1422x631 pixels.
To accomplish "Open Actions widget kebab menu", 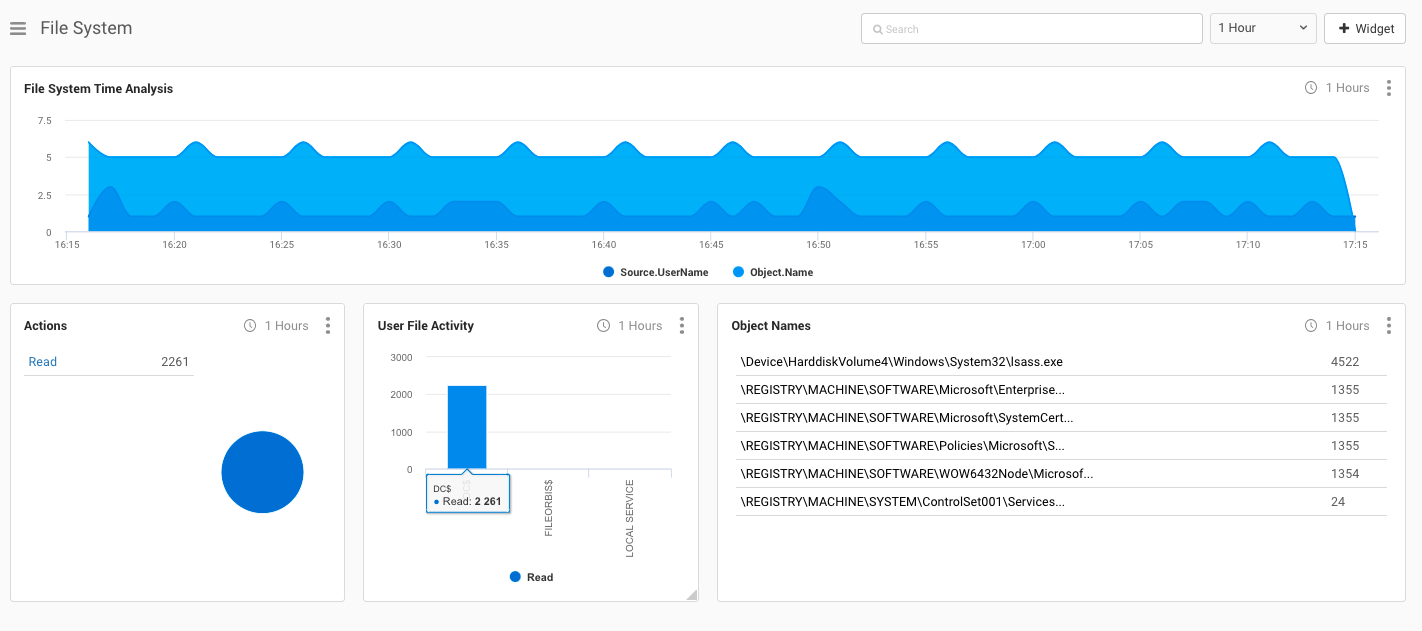I will pyautogui.click(x=327, y=326).
